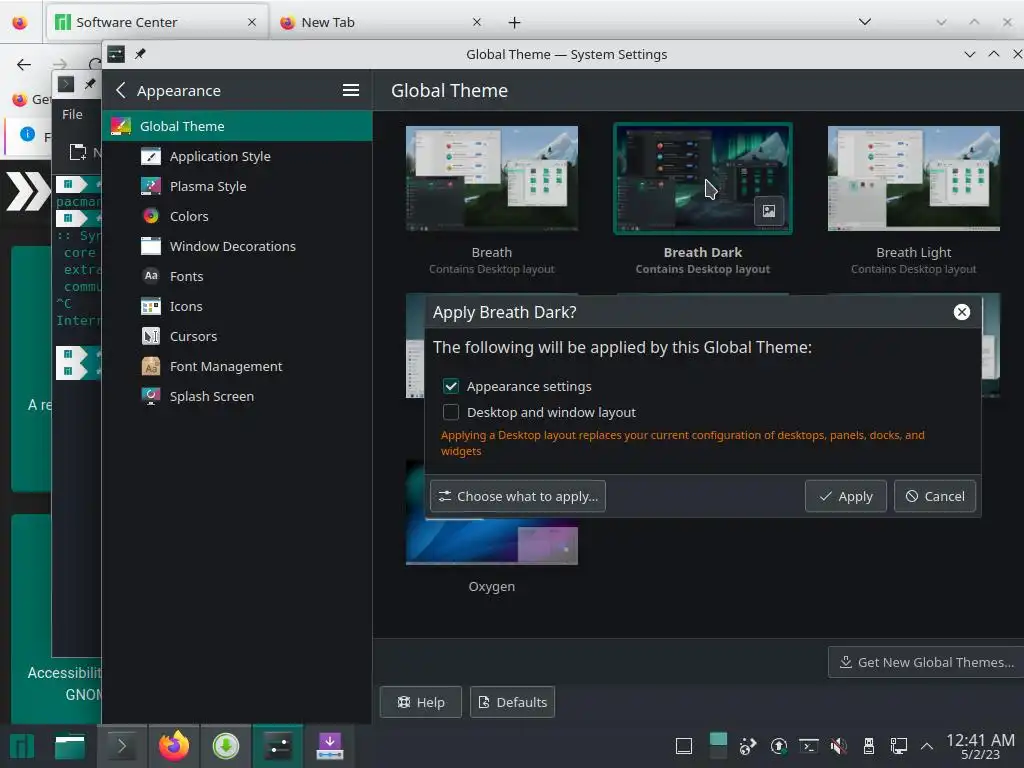This screenshot has height=768, width=1024.
Task: Open a new Firefox tab
Action: coord(515,23)
